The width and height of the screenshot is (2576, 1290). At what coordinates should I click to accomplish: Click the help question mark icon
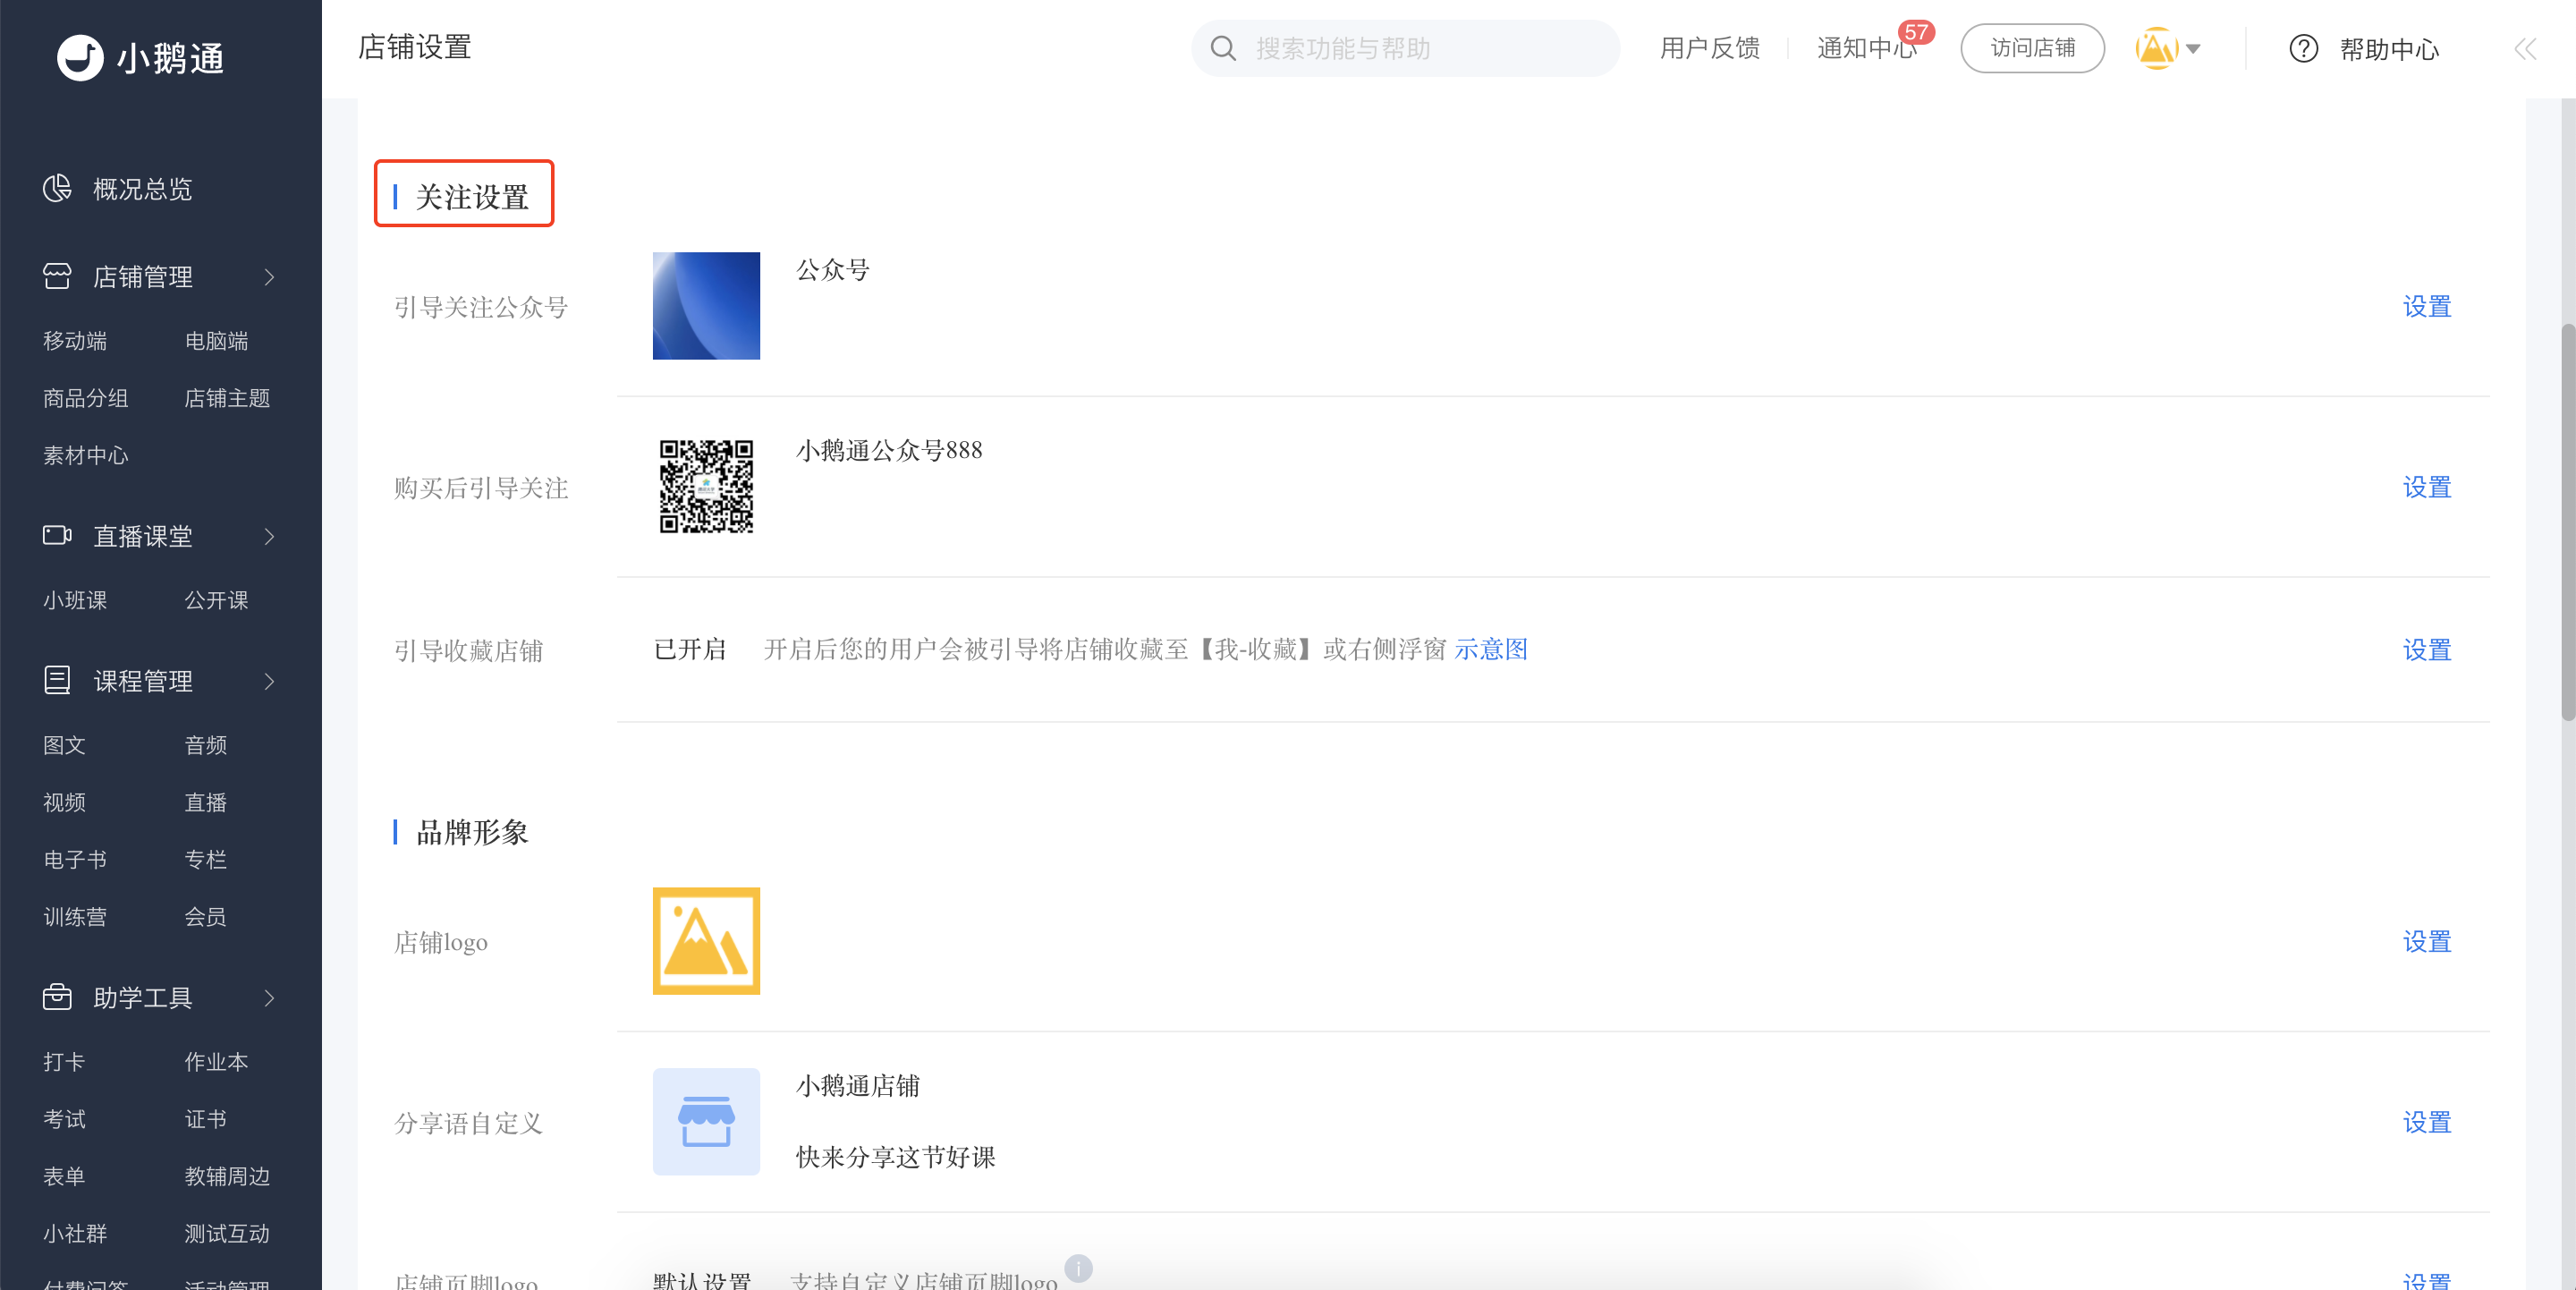(x=2303, y=48)
